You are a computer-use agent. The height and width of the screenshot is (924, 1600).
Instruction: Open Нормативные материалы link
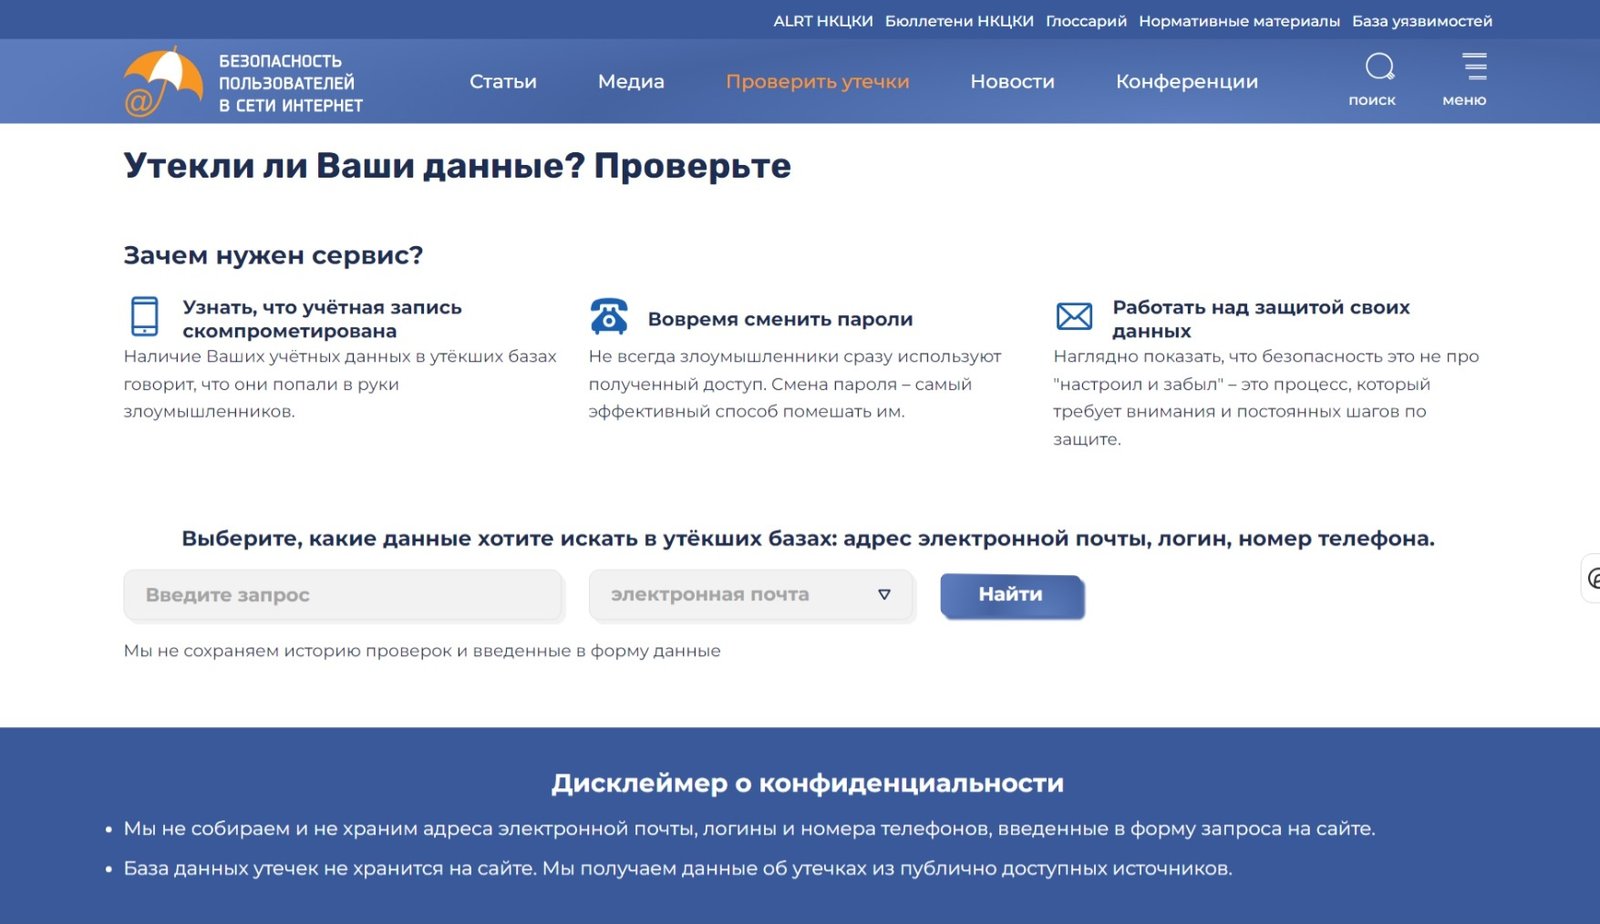tap(1239, 21)
